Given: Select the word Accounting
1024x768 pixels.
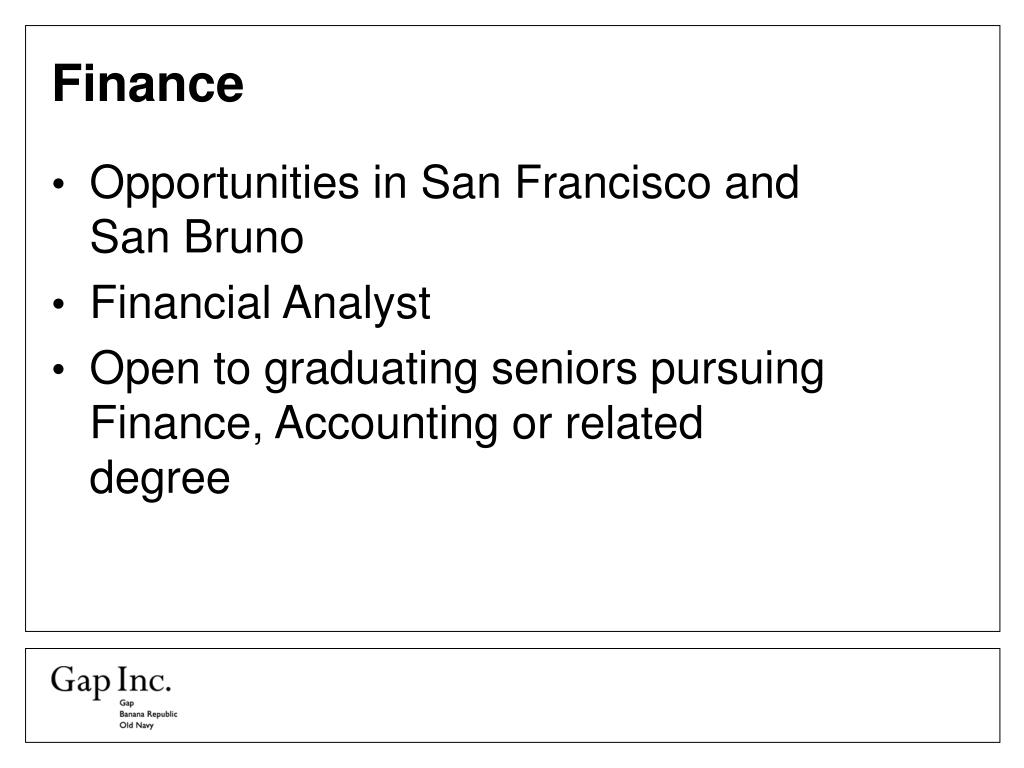Looking at the screenshot, I should pyautogui.click(x=386, y=423).
